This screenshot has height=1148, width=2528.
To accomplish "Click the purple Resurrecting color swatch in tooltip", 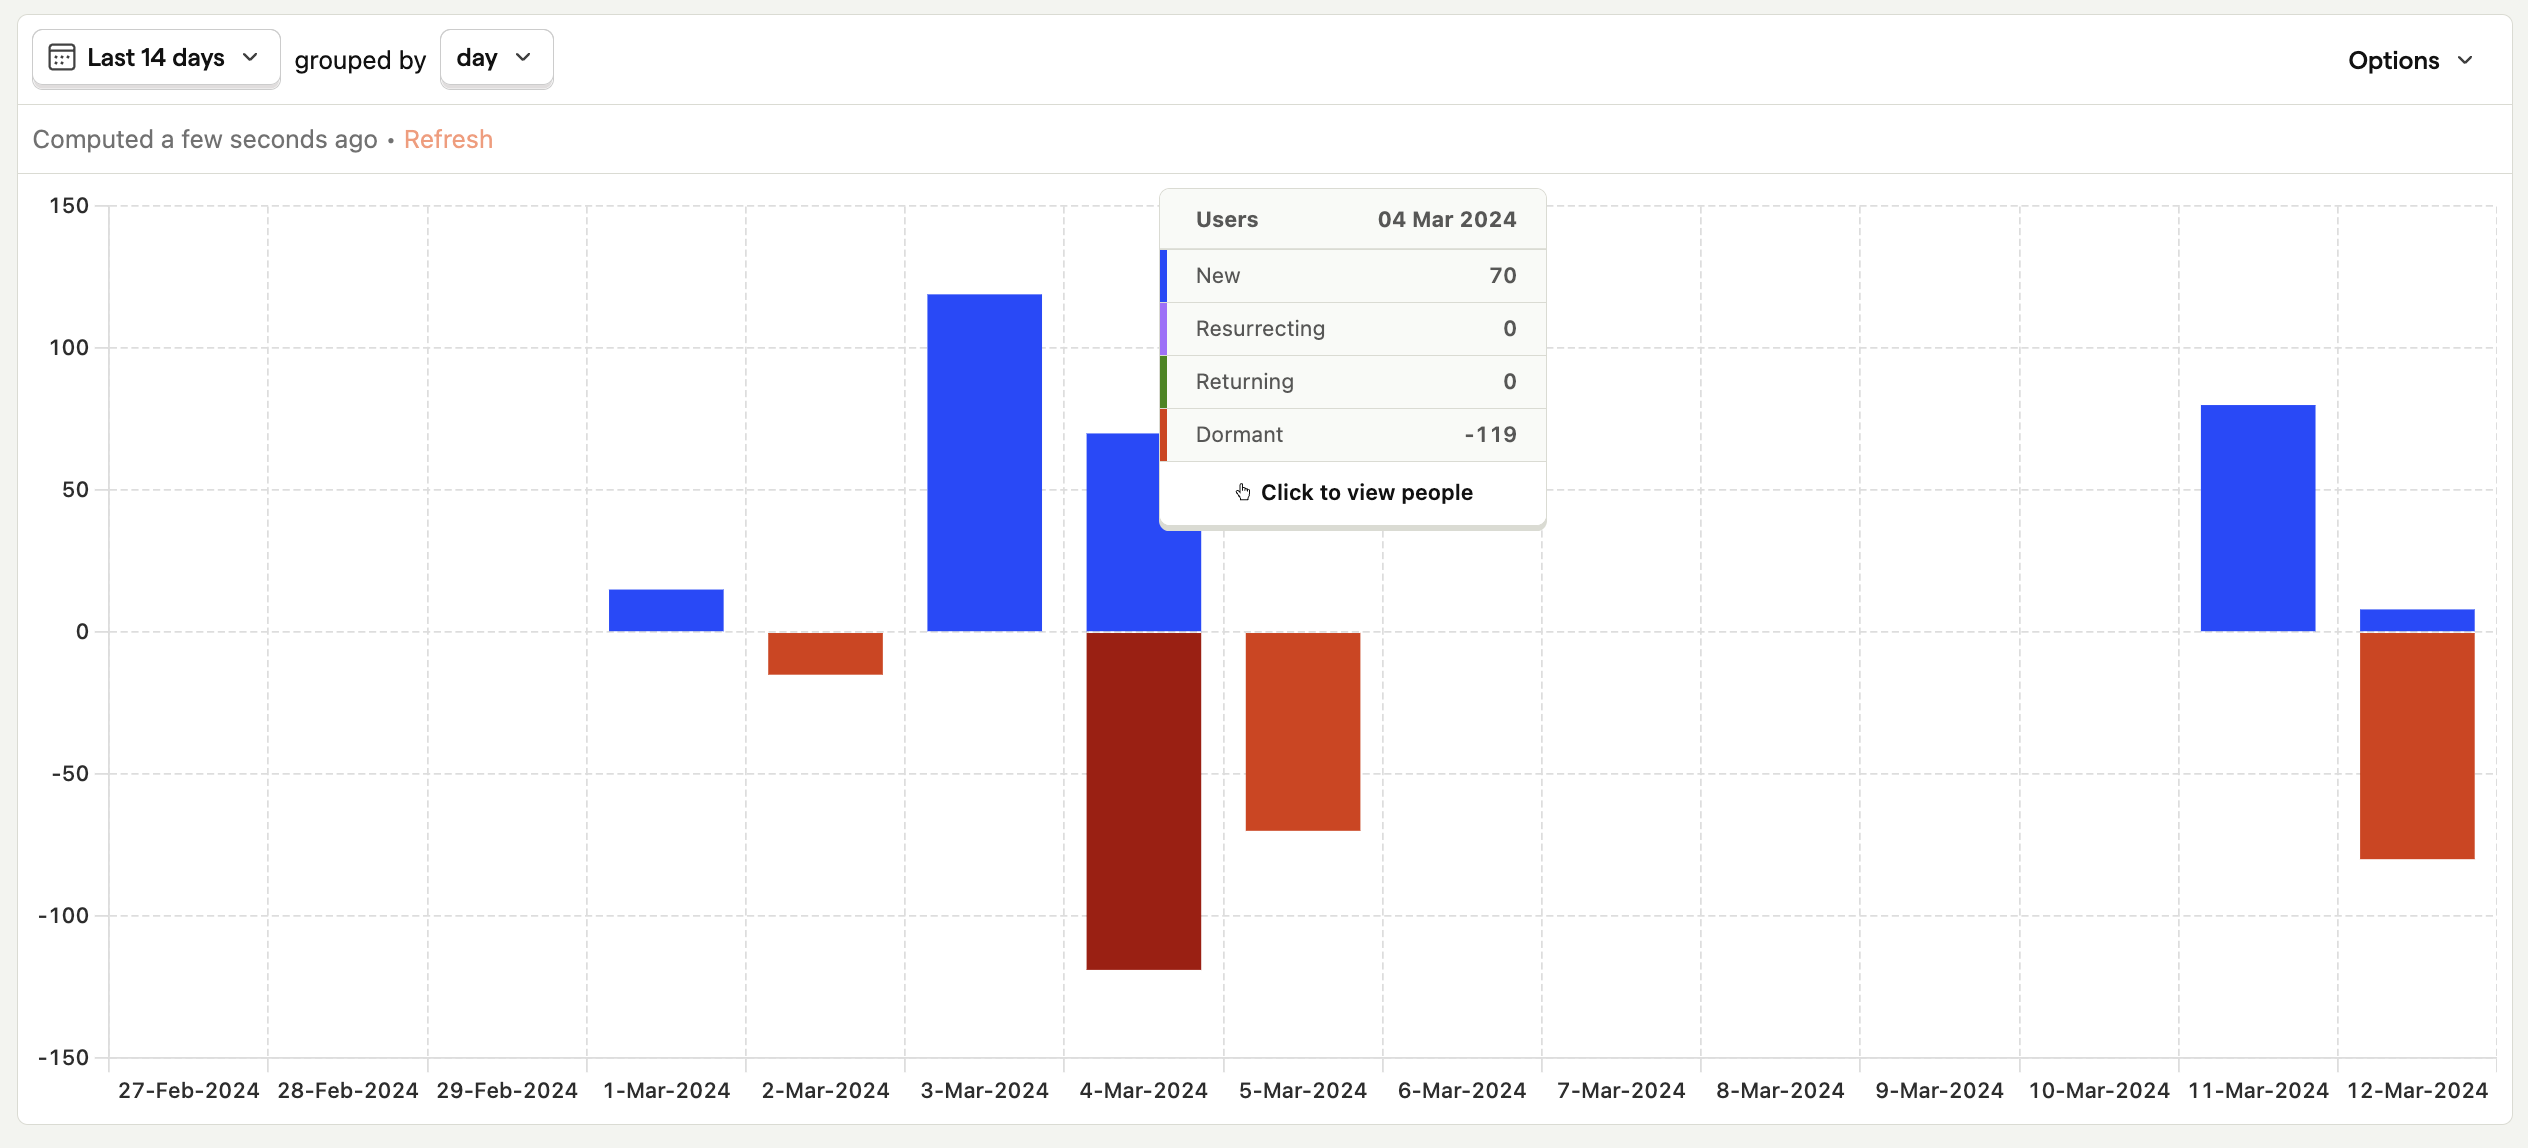I will (x=1163, y=329).
